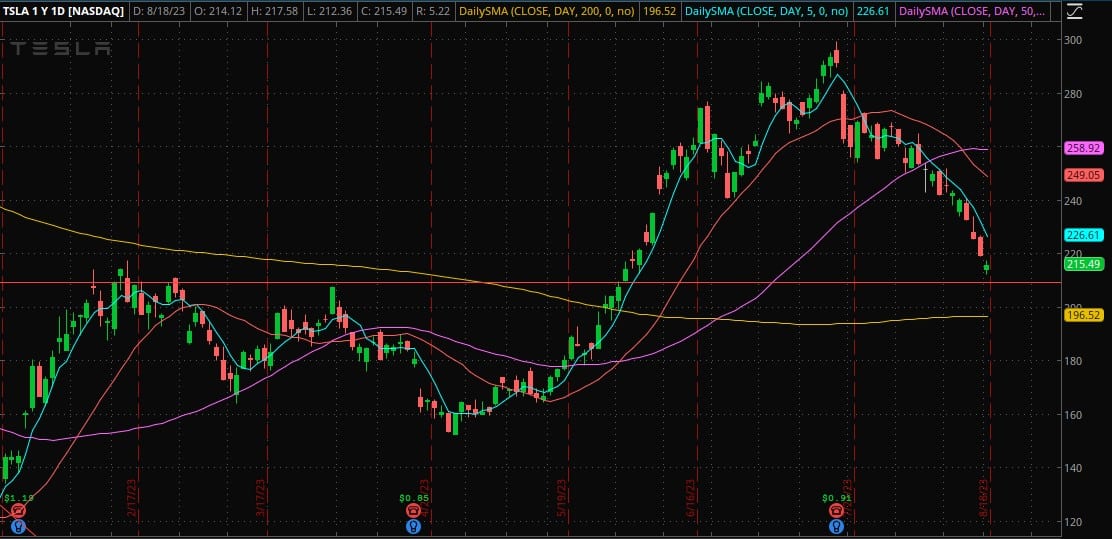Click the date readout D: 8/18/23
The height and width of the screenshot is (539, 1112).
(159, 11)
